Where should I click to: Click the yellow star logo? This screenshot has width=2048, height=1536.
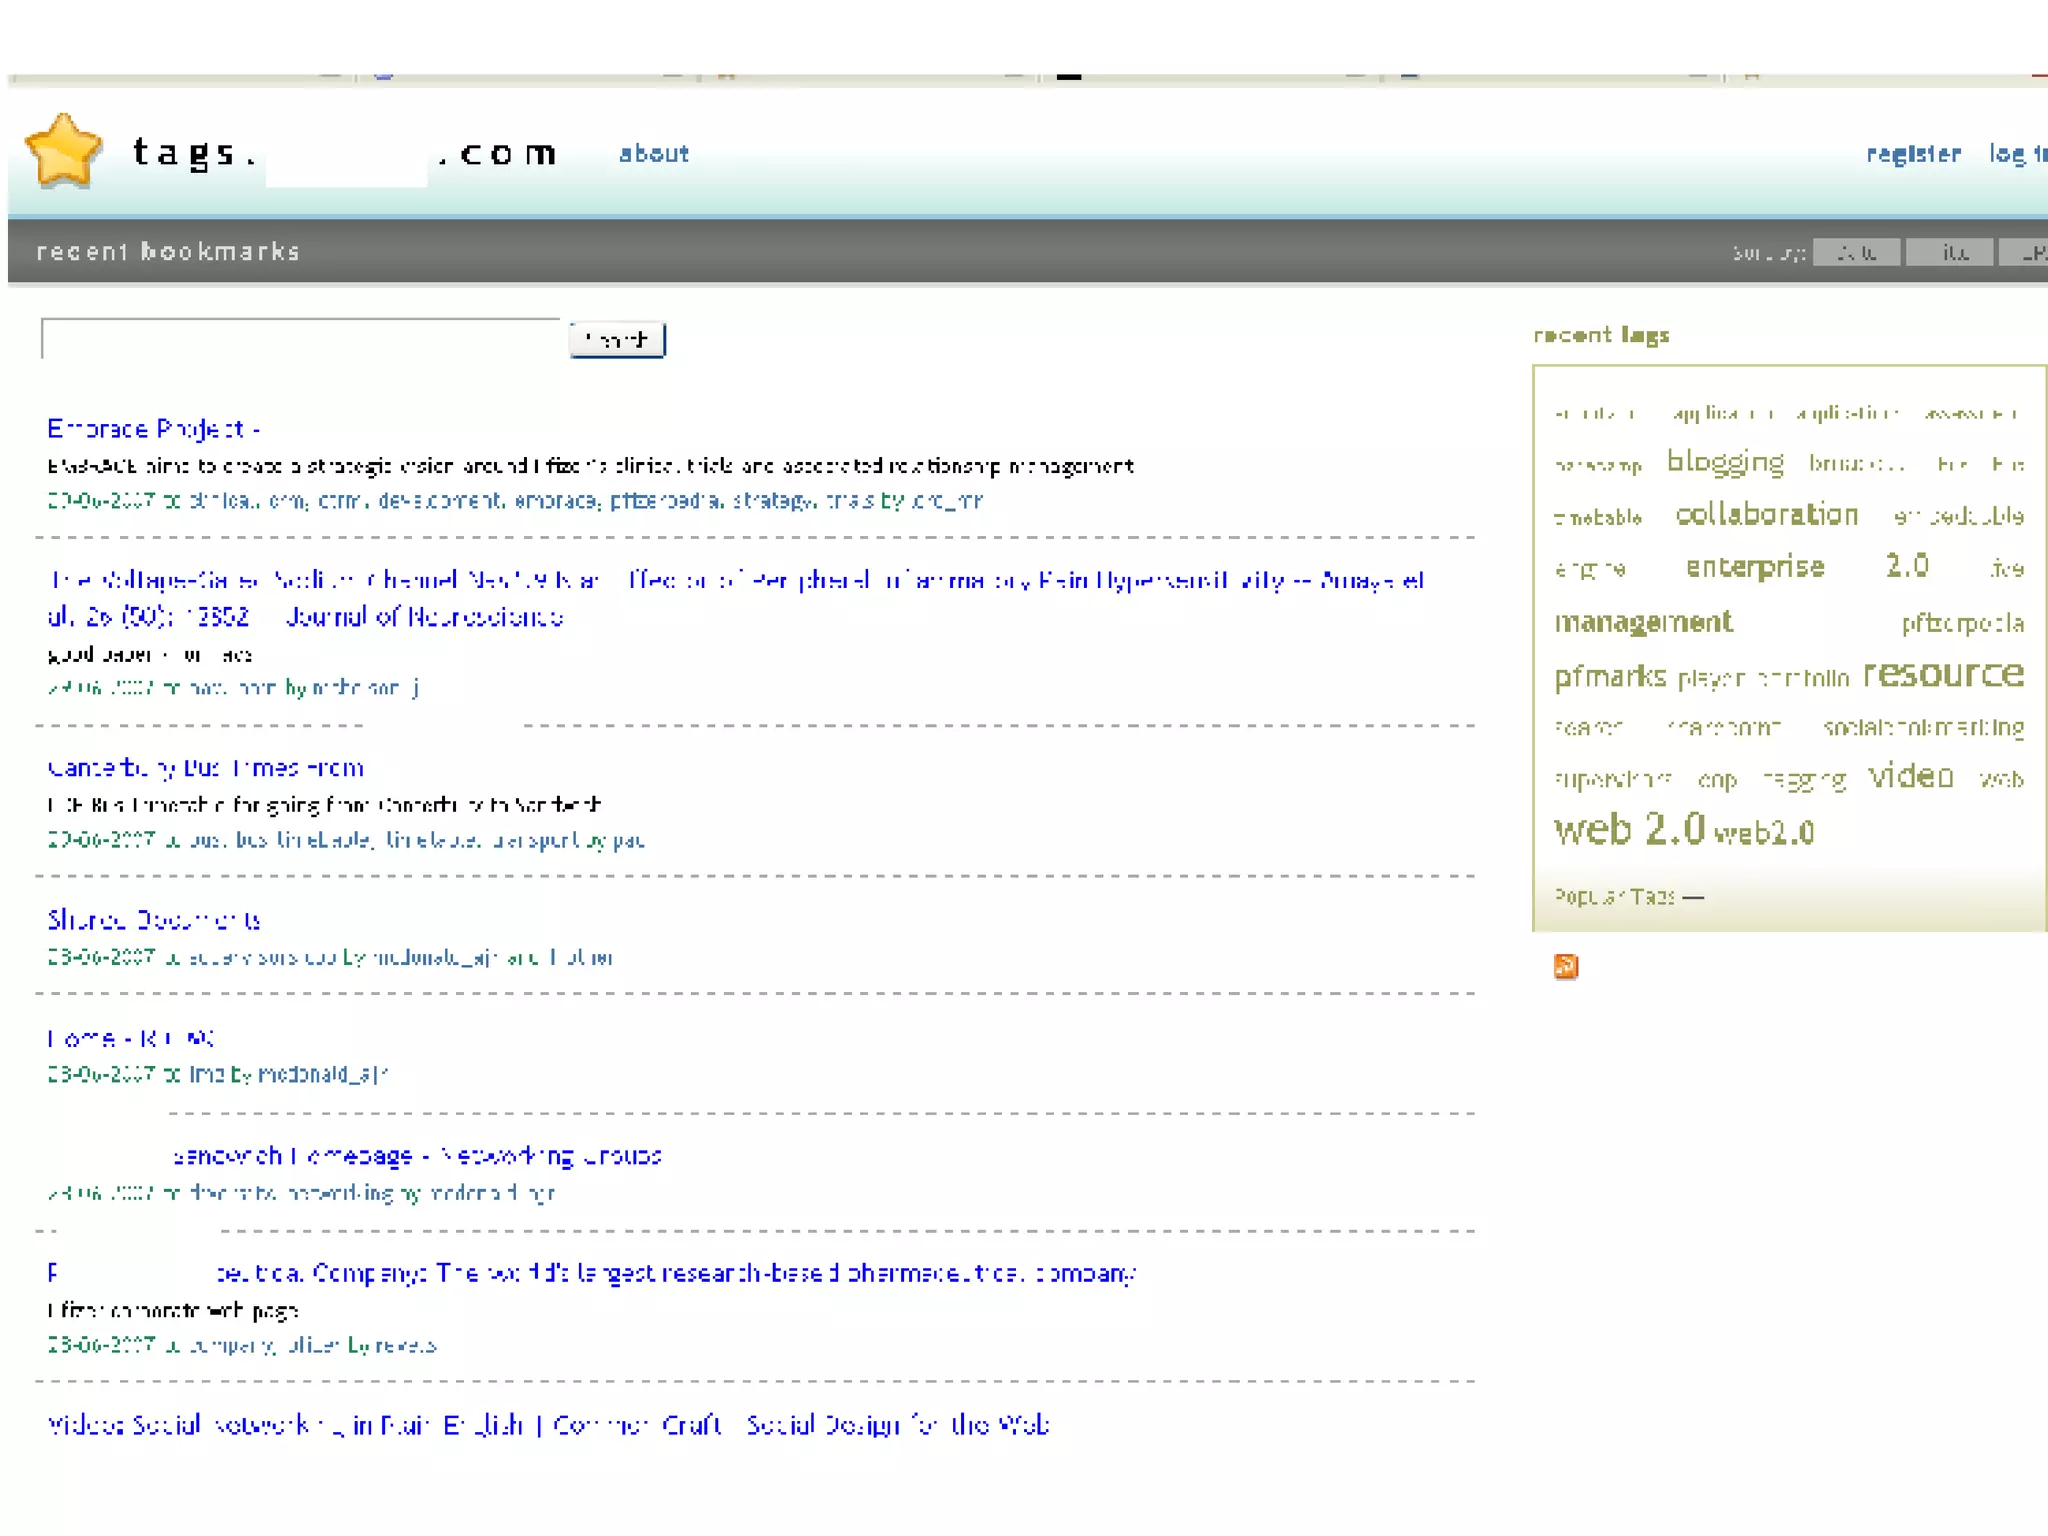coord(64,150)
